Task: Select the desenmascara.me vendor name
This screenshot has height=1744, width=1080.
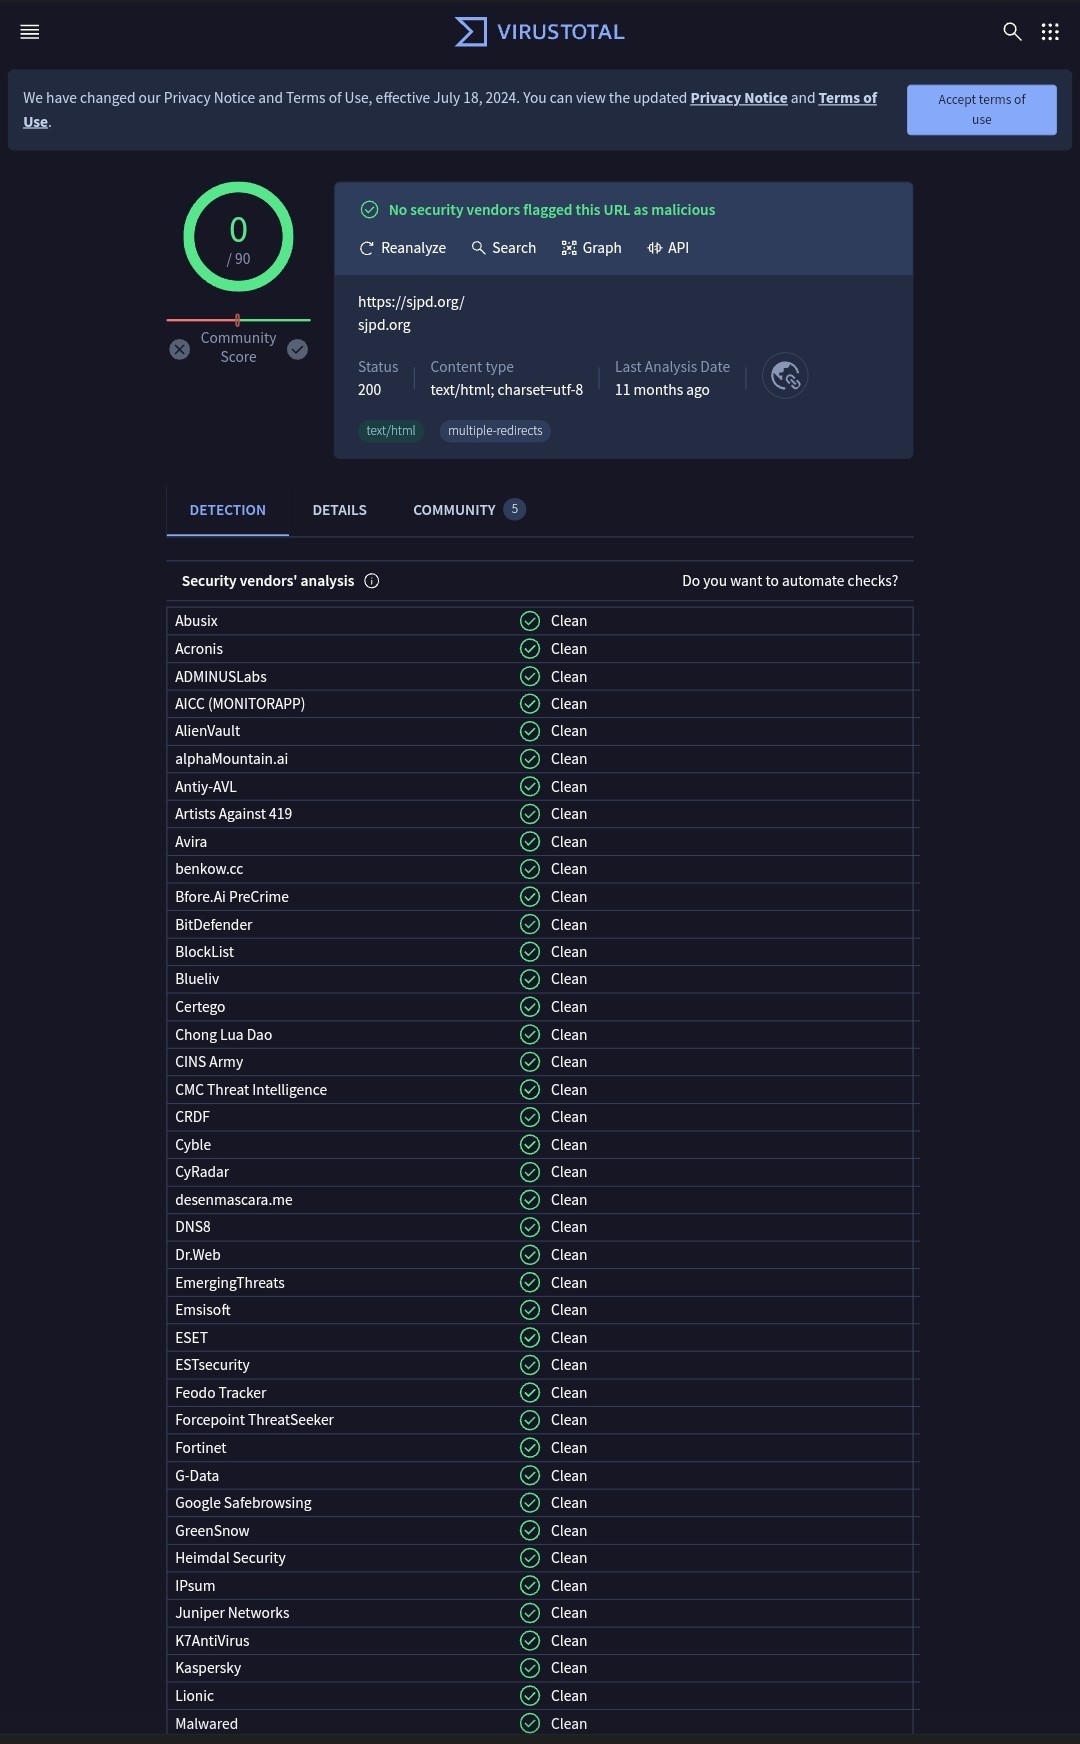Action: [x=234, y=1200]
